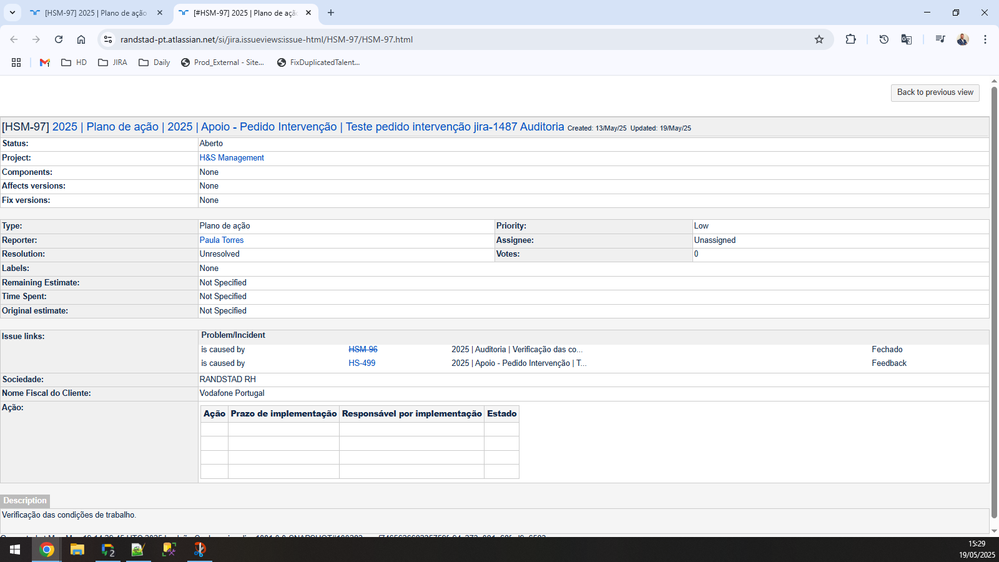Open Prod_External Site bookmark
The image size is (999, 562).
coord(222,62)
